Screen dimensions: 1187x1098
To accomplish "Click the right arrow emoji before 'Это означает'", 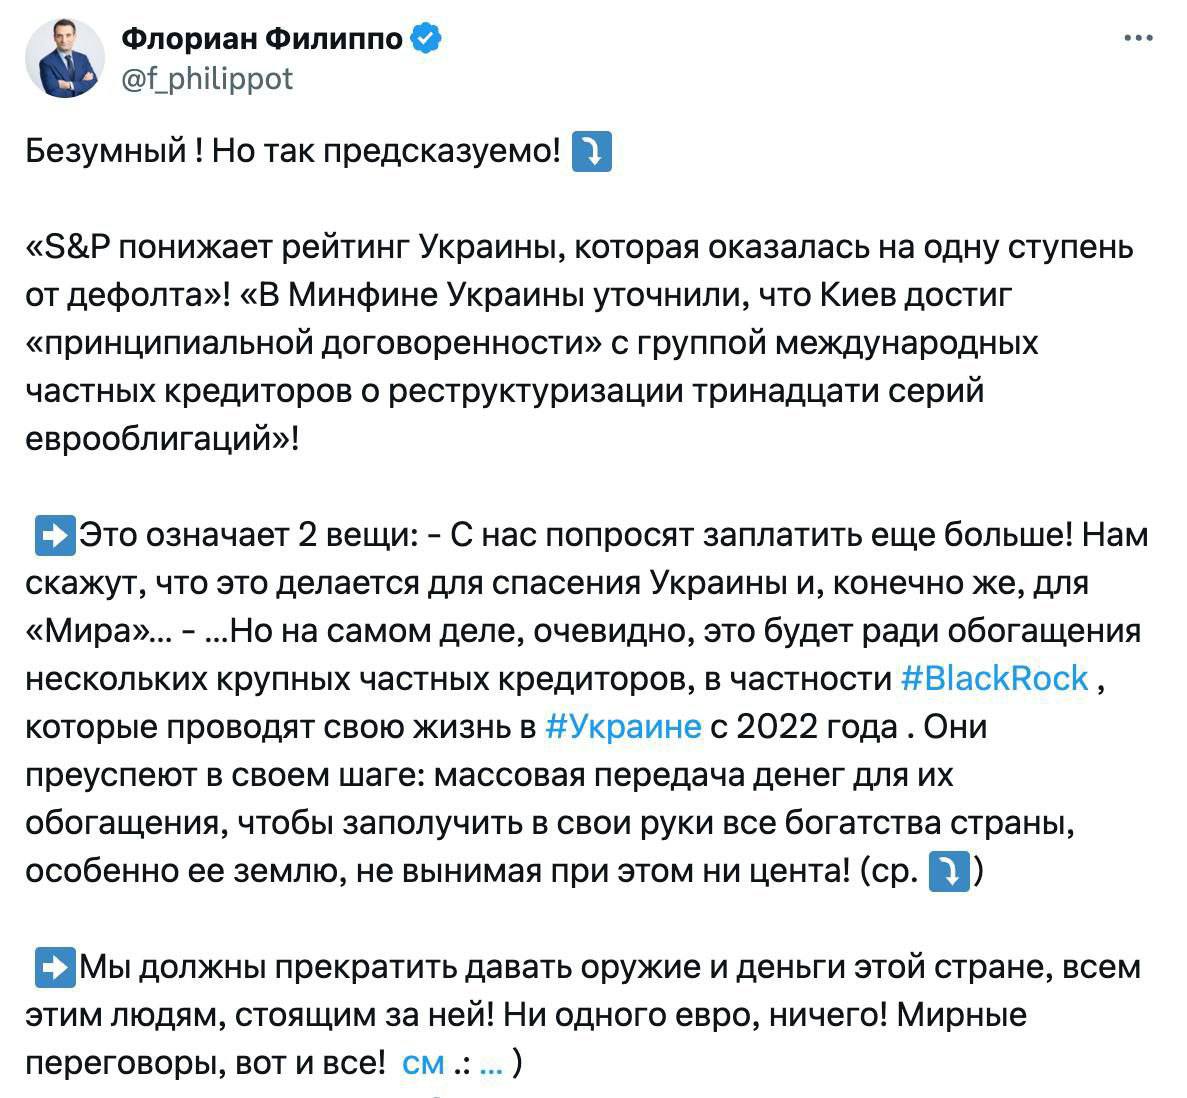I will coord(55,535).
